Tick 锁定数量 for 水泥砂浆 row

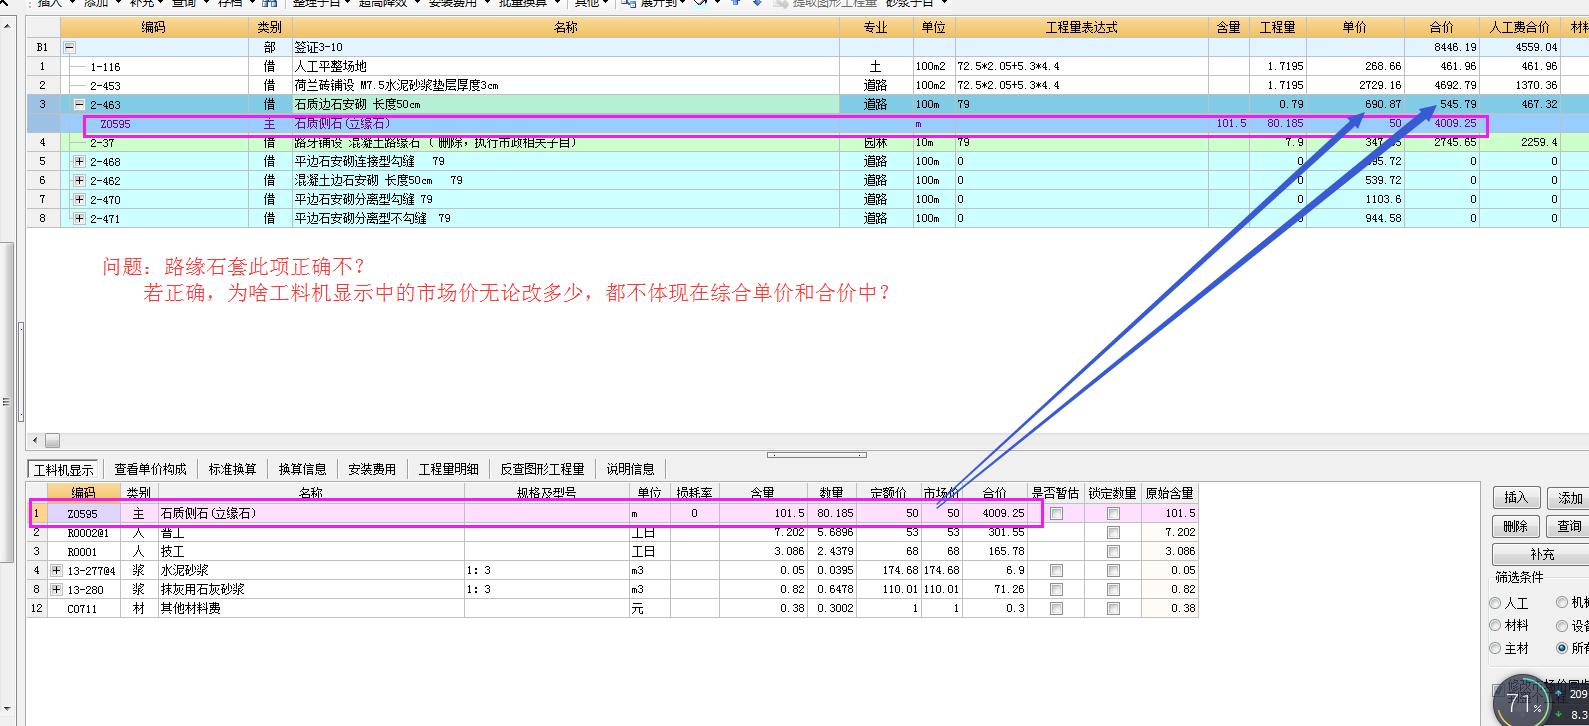pos(1113,570)
